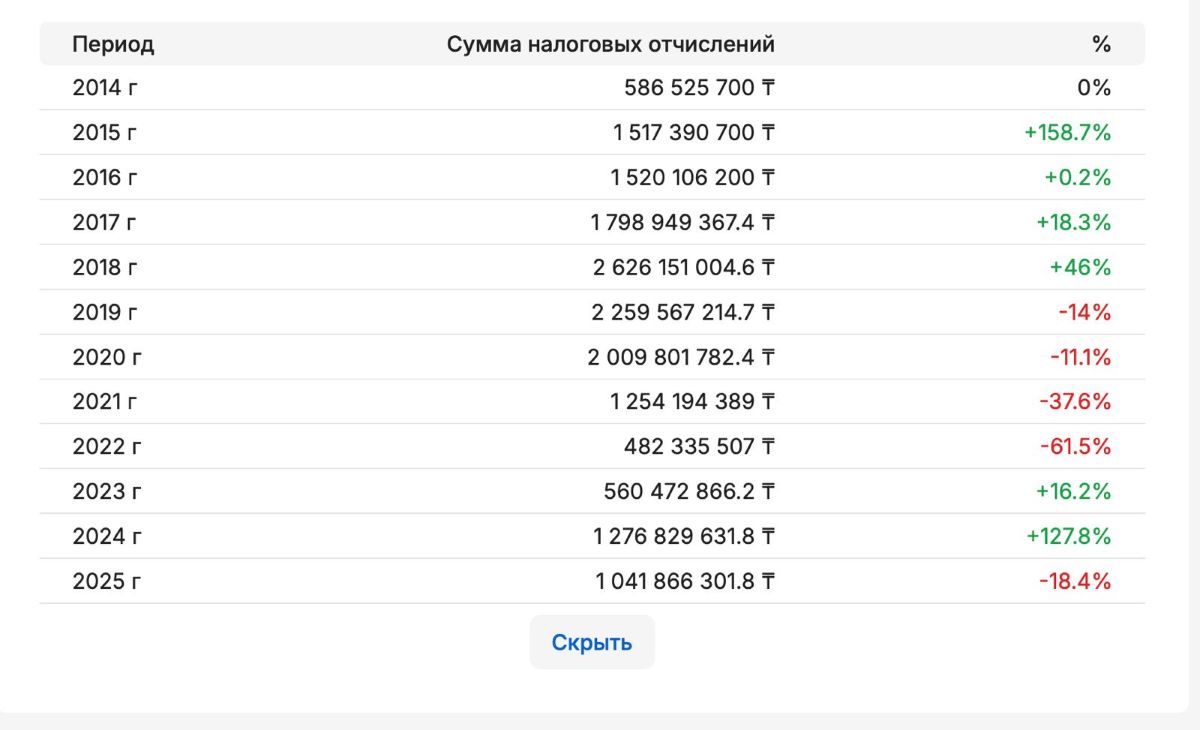
Task: Select the 2014 г row
Action: click(105, 88)
